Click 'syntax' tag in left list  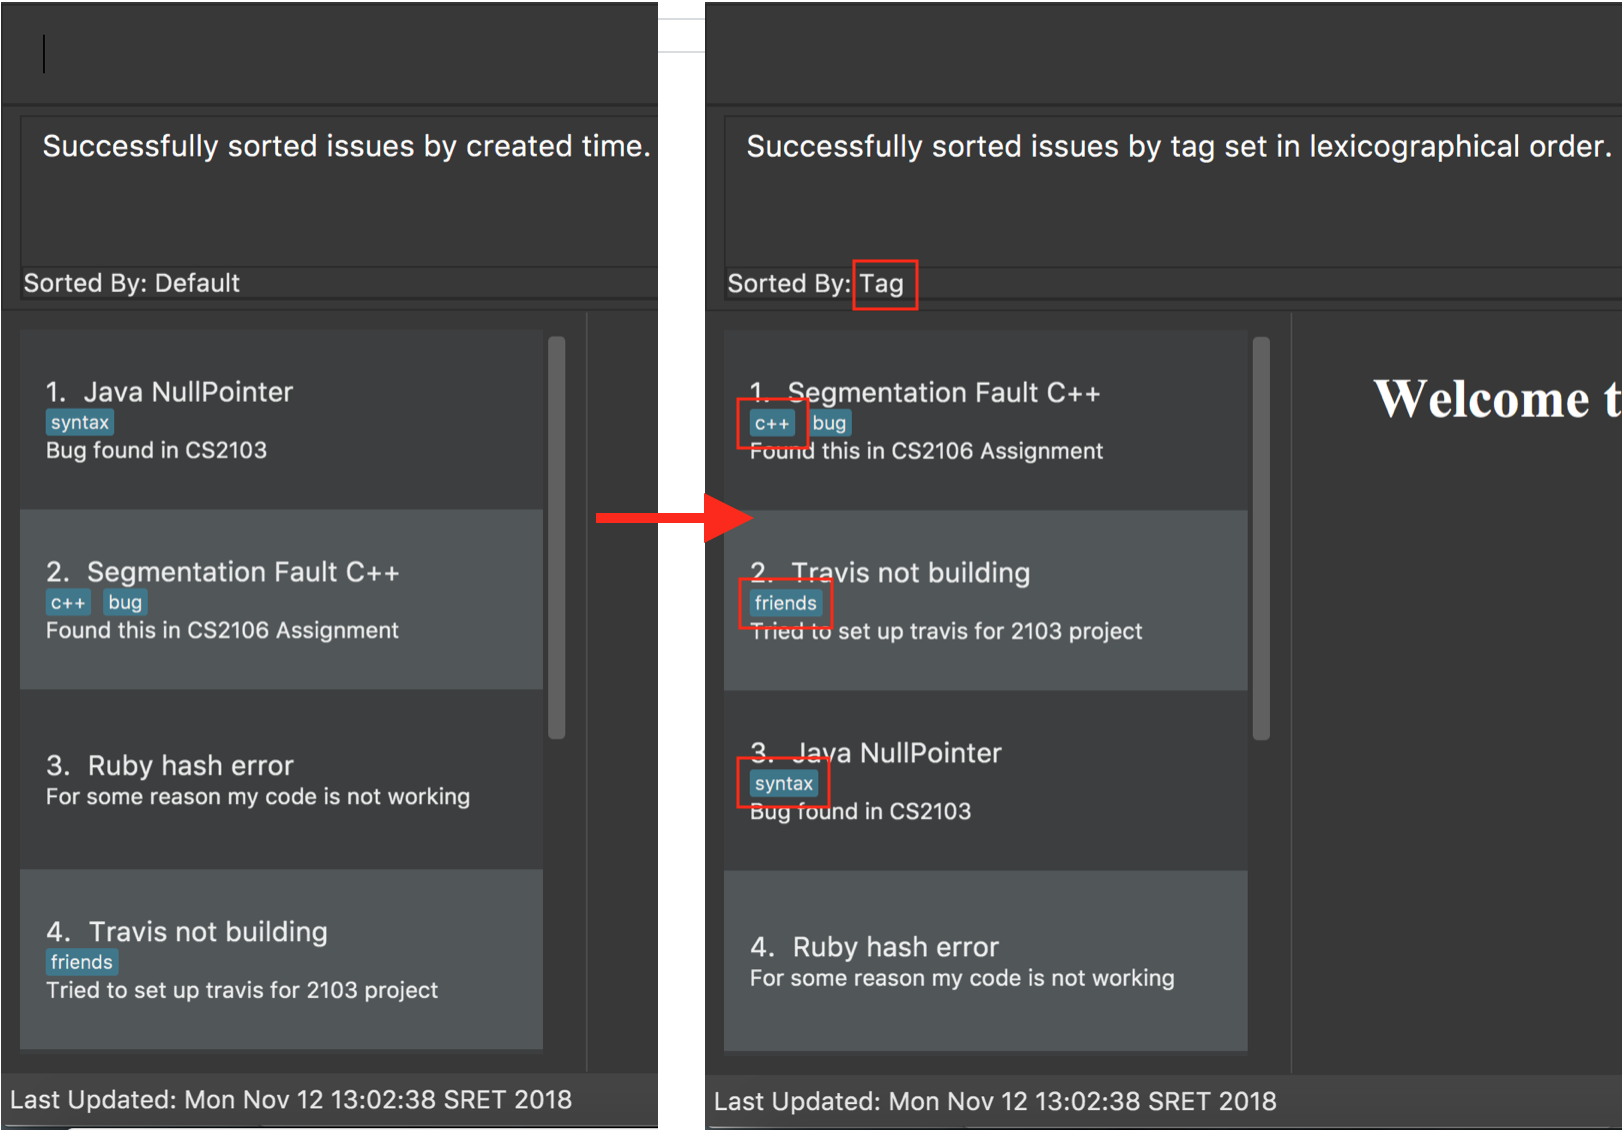[x=80, y=422]
